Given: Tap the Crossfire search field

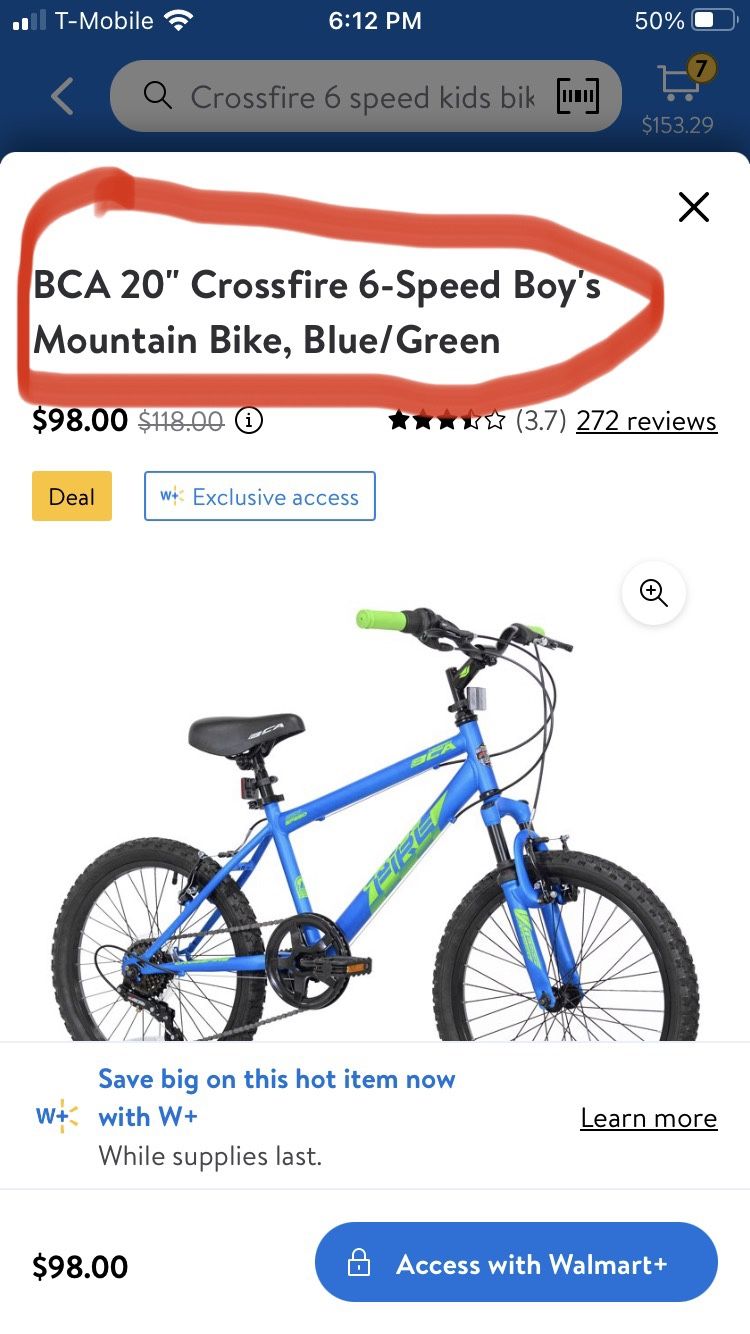Looking at the screenshot, I should tap(366, 96).
